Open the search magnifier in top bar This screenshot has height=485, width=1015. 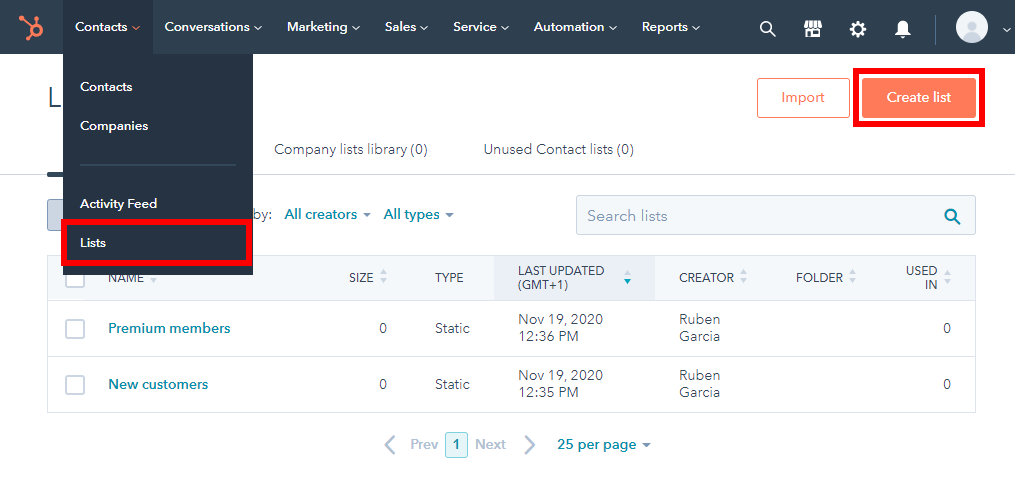(x=767, y=28)
